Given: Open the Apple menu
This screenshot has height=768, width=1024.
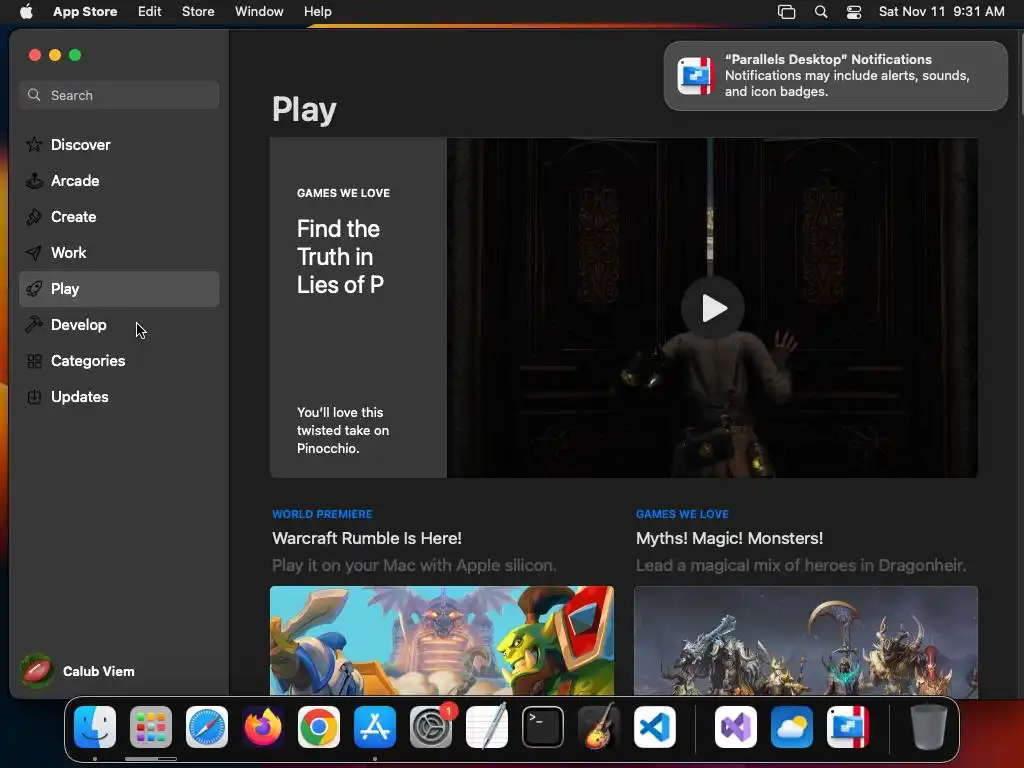Looking at the screenshot, I should [26, 11].
